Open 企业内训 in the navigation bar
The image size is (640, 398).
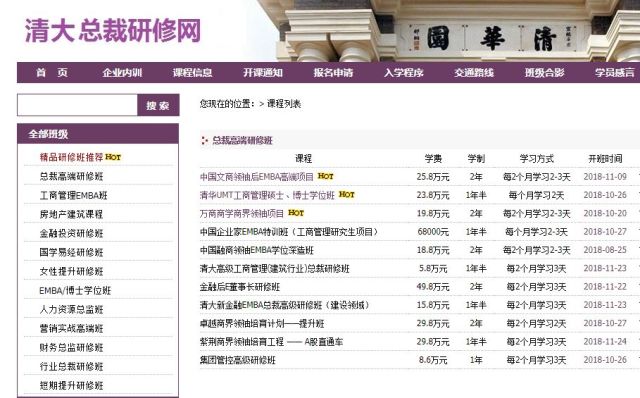(x=122, y=73)
